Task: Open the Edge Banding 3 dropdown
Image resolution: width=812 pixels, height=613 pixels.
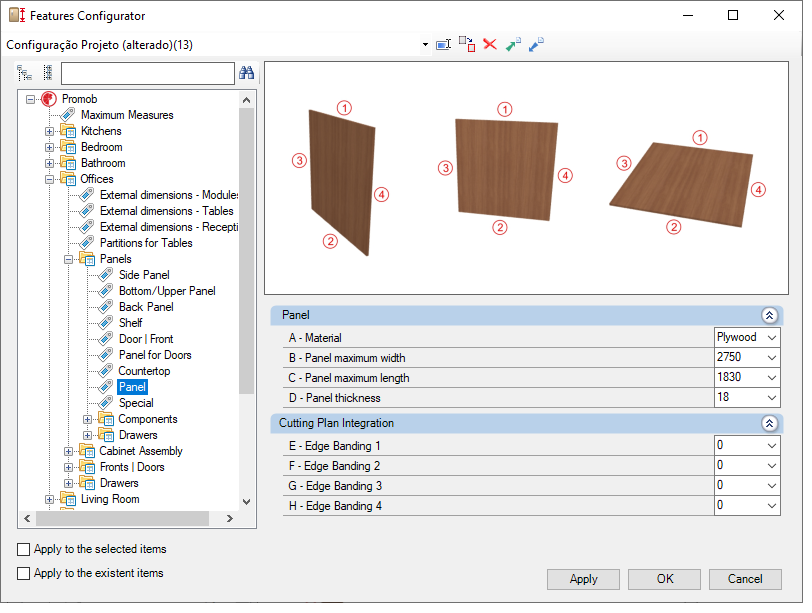Action: (x=772, y=486)
